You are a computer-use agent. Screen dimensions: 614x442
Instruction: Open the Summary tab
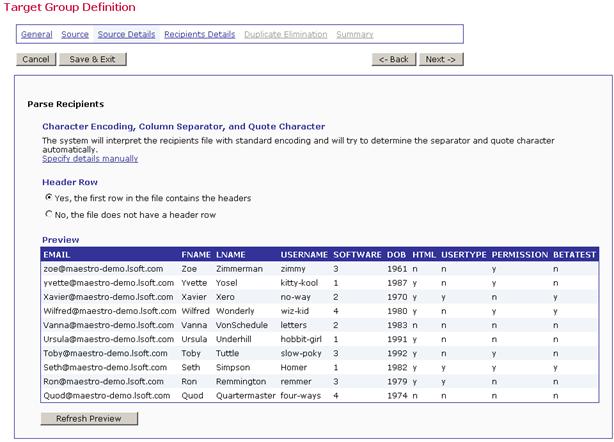pos(355,34)
